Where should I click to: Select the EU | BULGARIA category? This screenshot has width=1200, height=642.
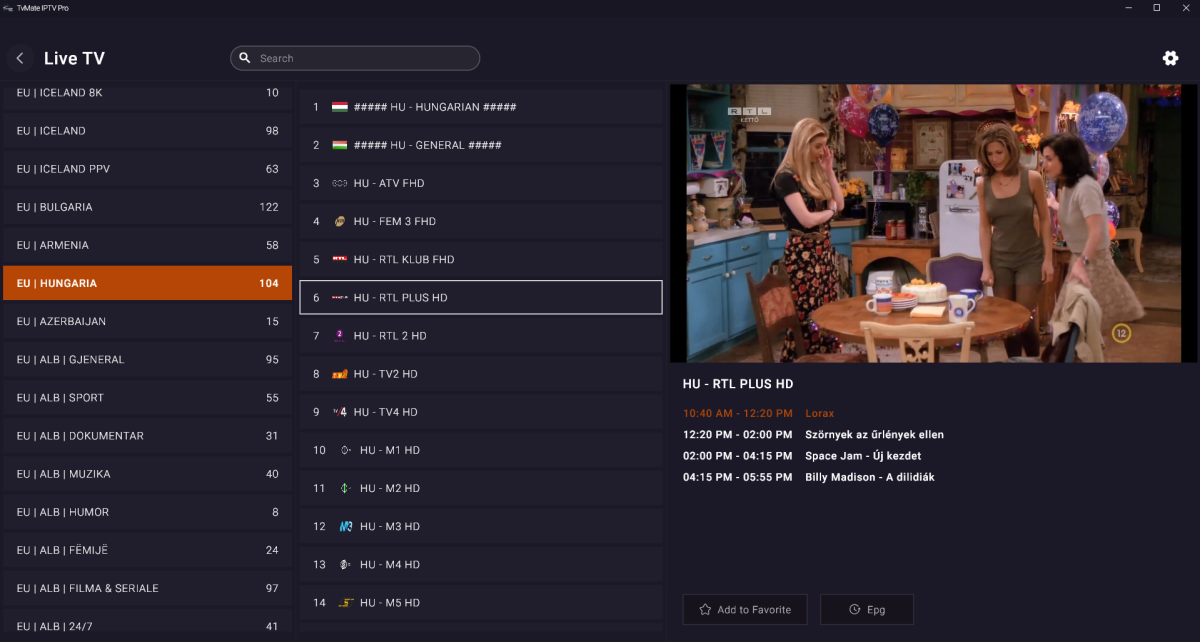pyautogui.click(x=147, y=207)
